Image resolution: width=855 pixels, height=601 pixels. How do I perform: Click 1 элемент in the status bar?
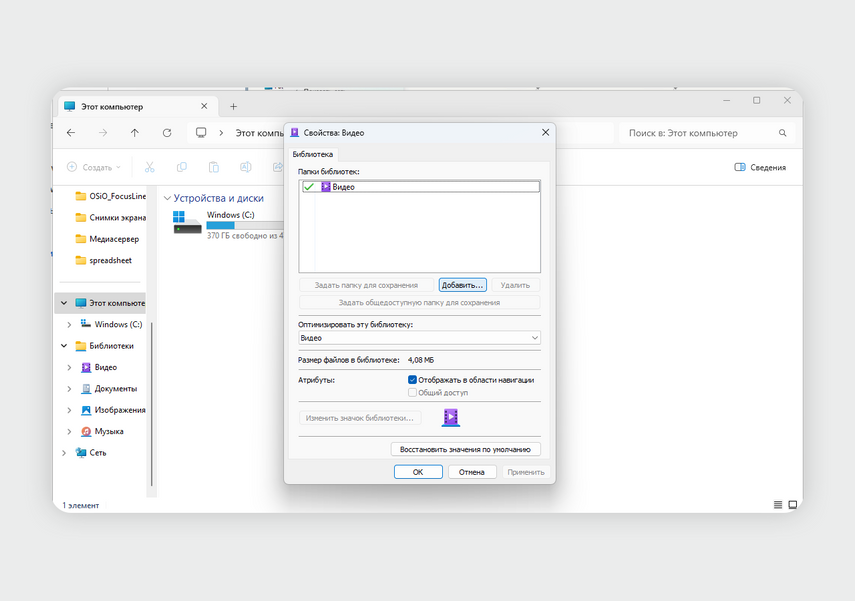coord(81,505)
